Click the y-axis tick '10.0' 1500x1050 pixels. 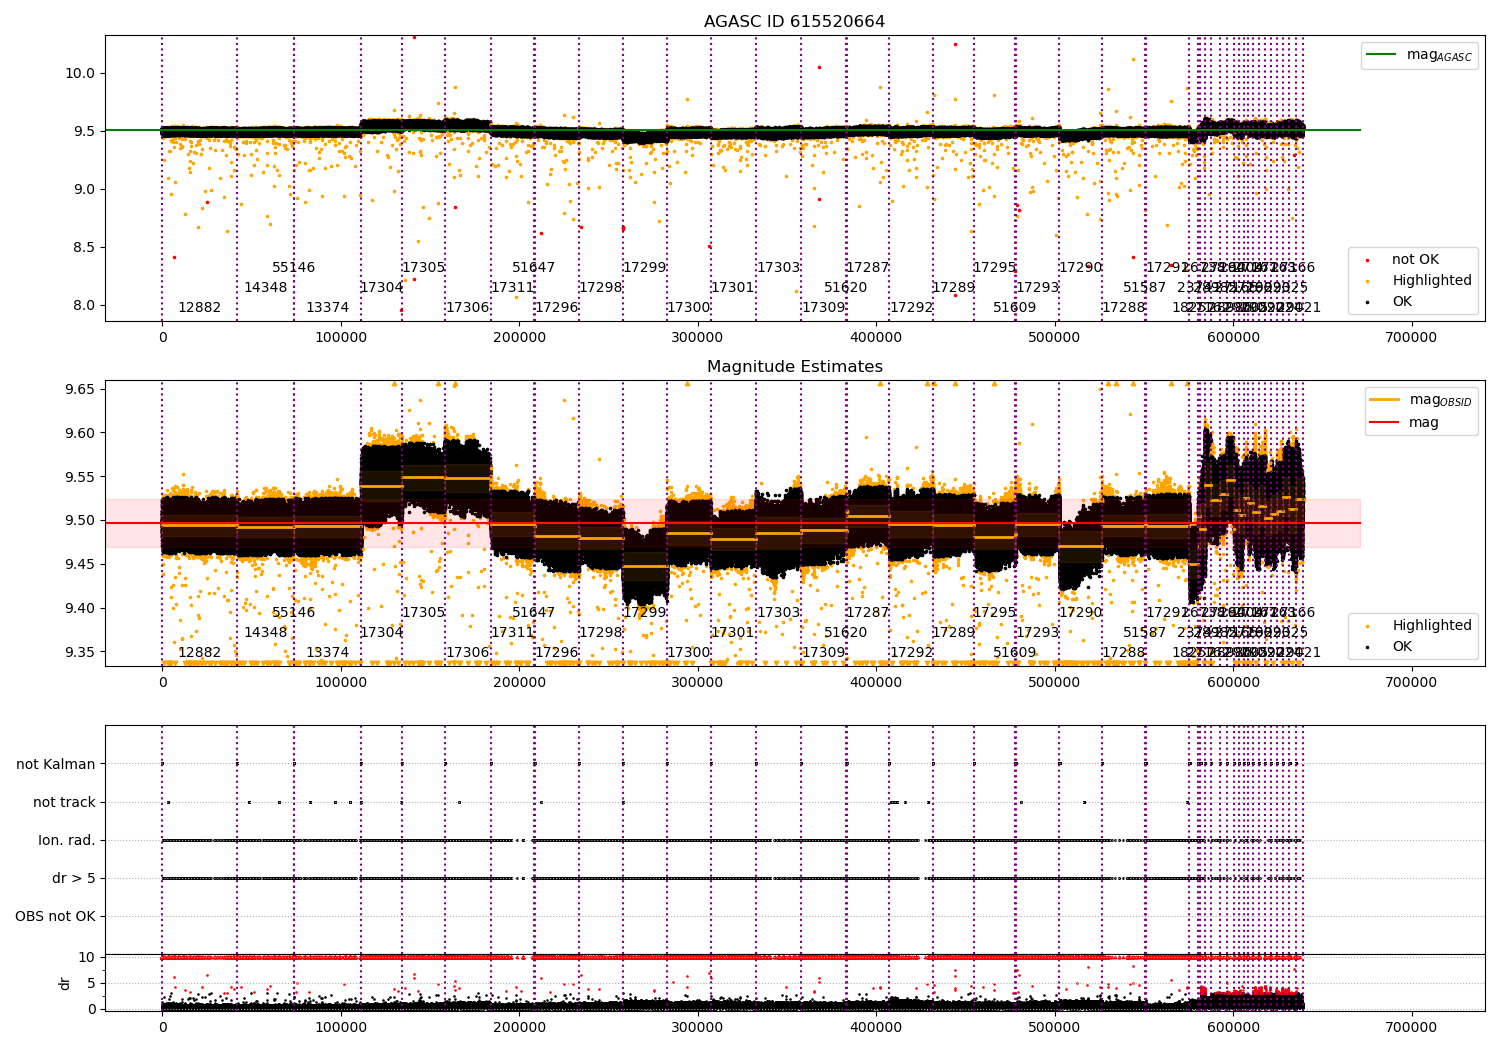(x=80, y=74)
